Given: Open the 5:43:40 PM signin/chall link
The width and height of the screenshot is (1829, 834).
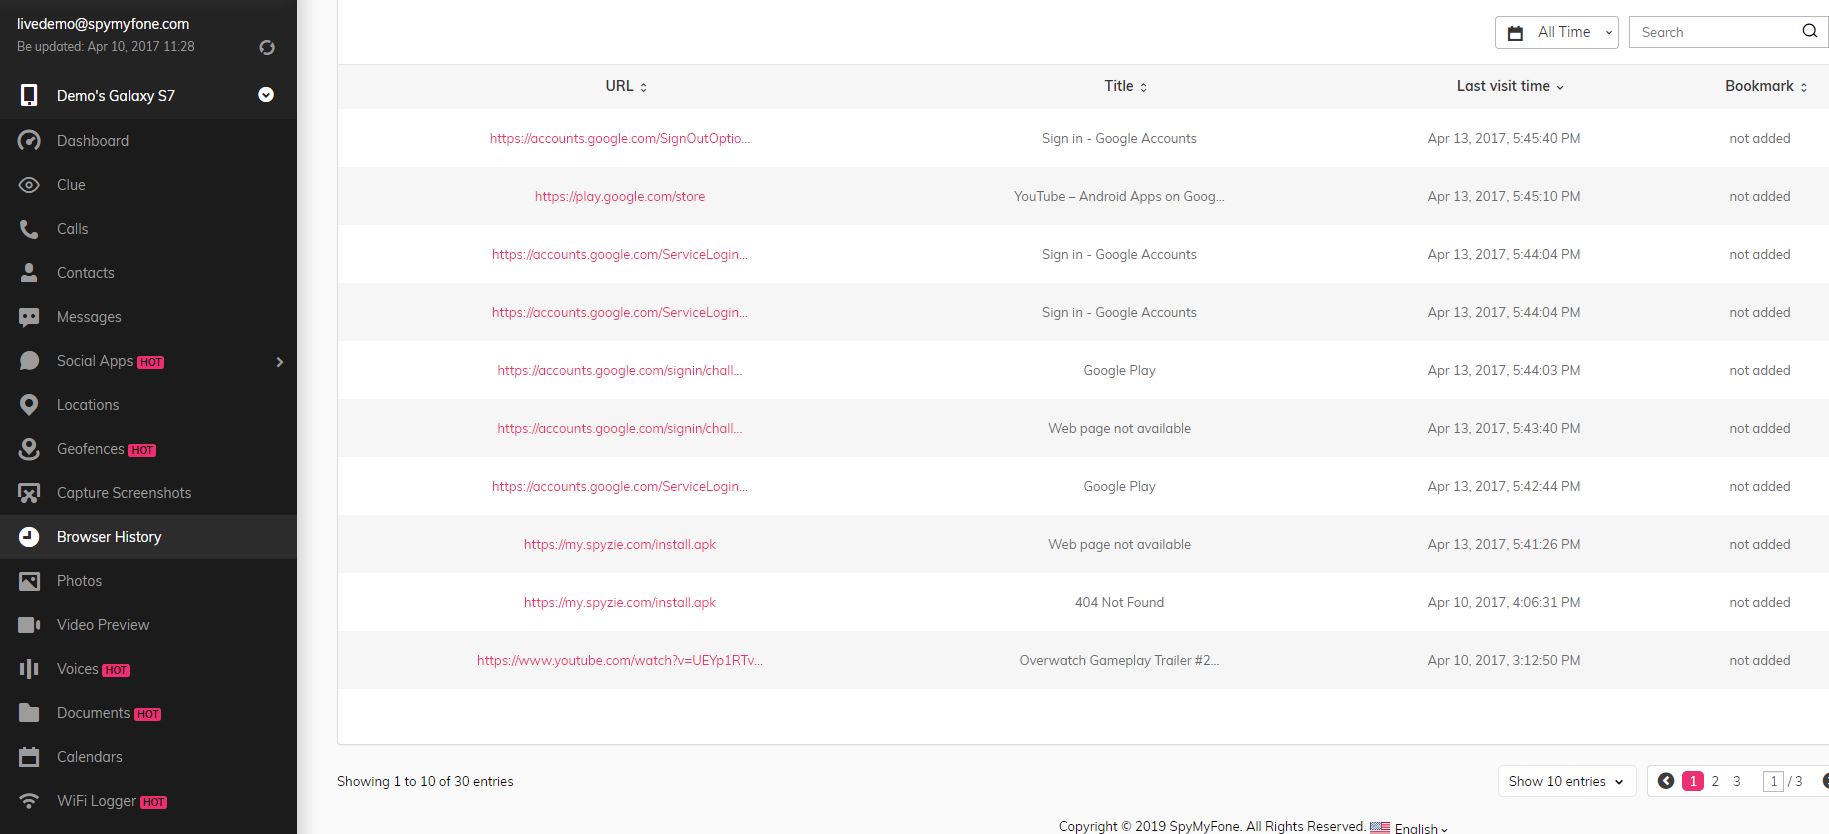Looking at the screenshot, I should 620,428.
